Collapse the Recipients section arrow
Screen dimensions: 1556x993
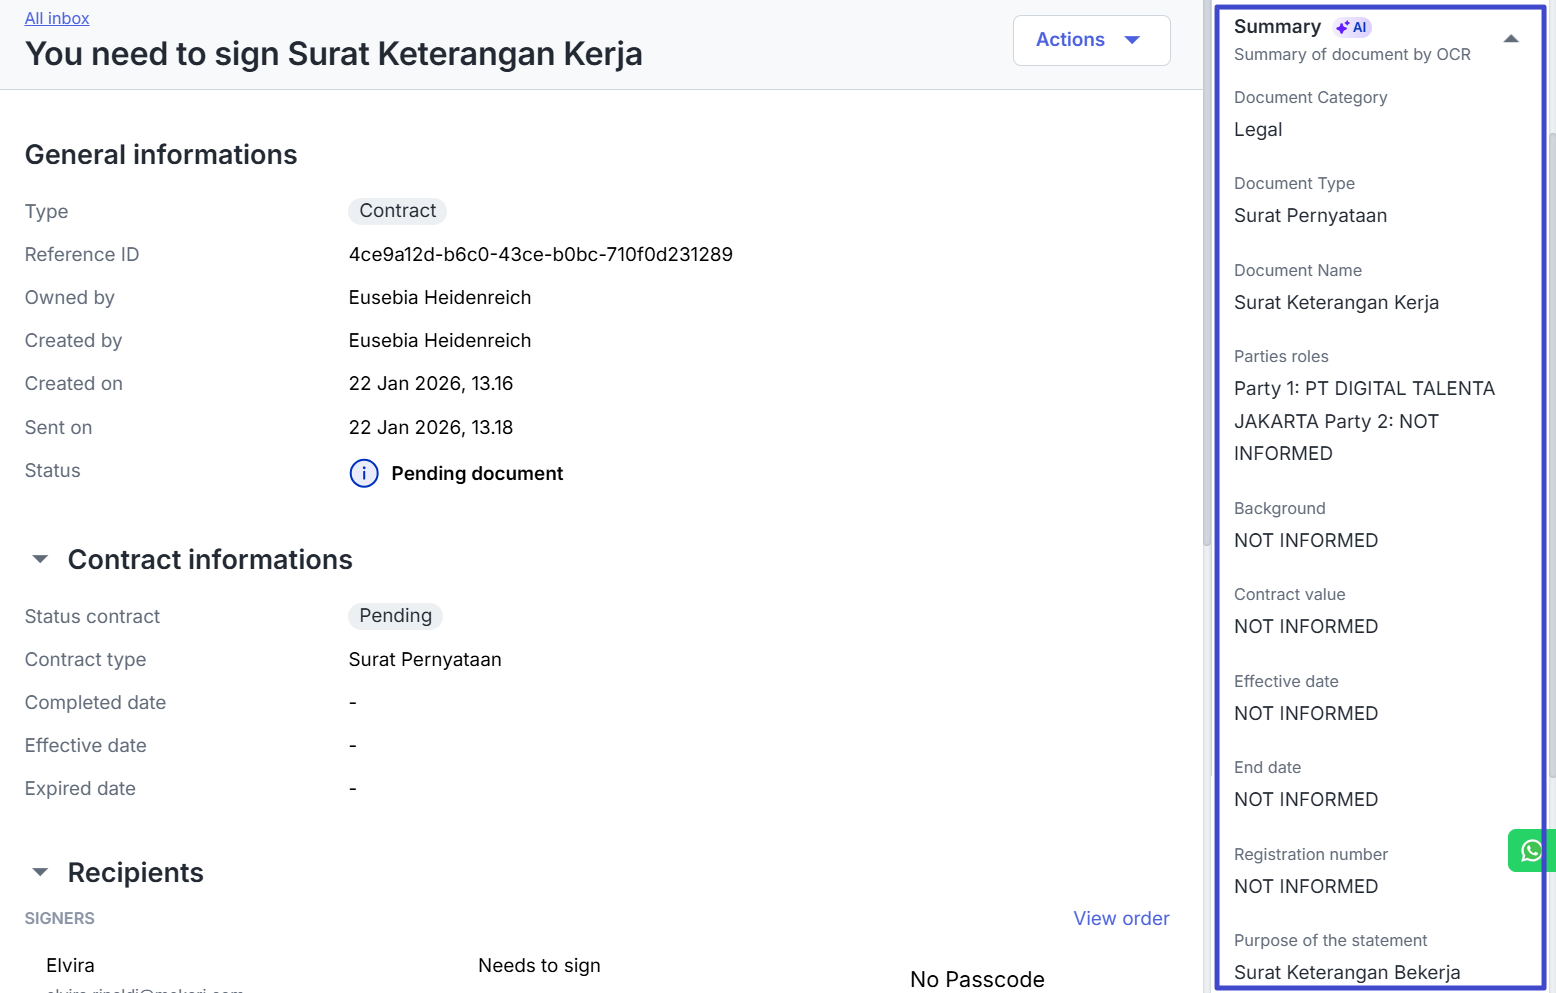[40, 872]
